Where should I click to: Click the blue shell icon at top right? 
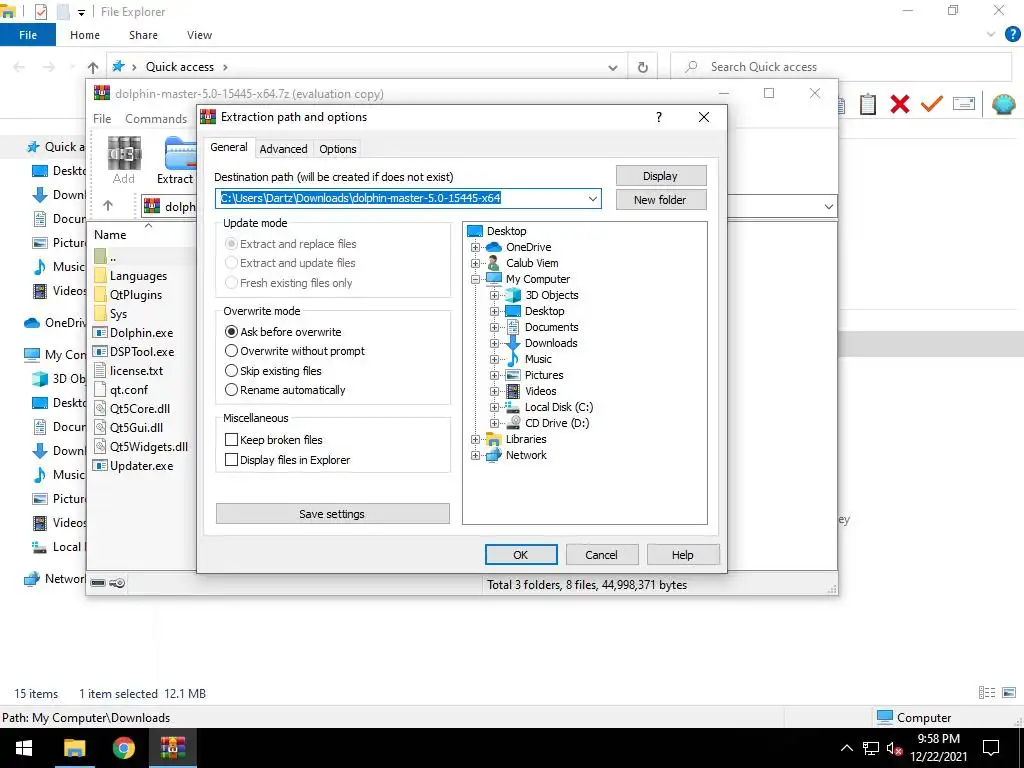tap(1004, 104)
